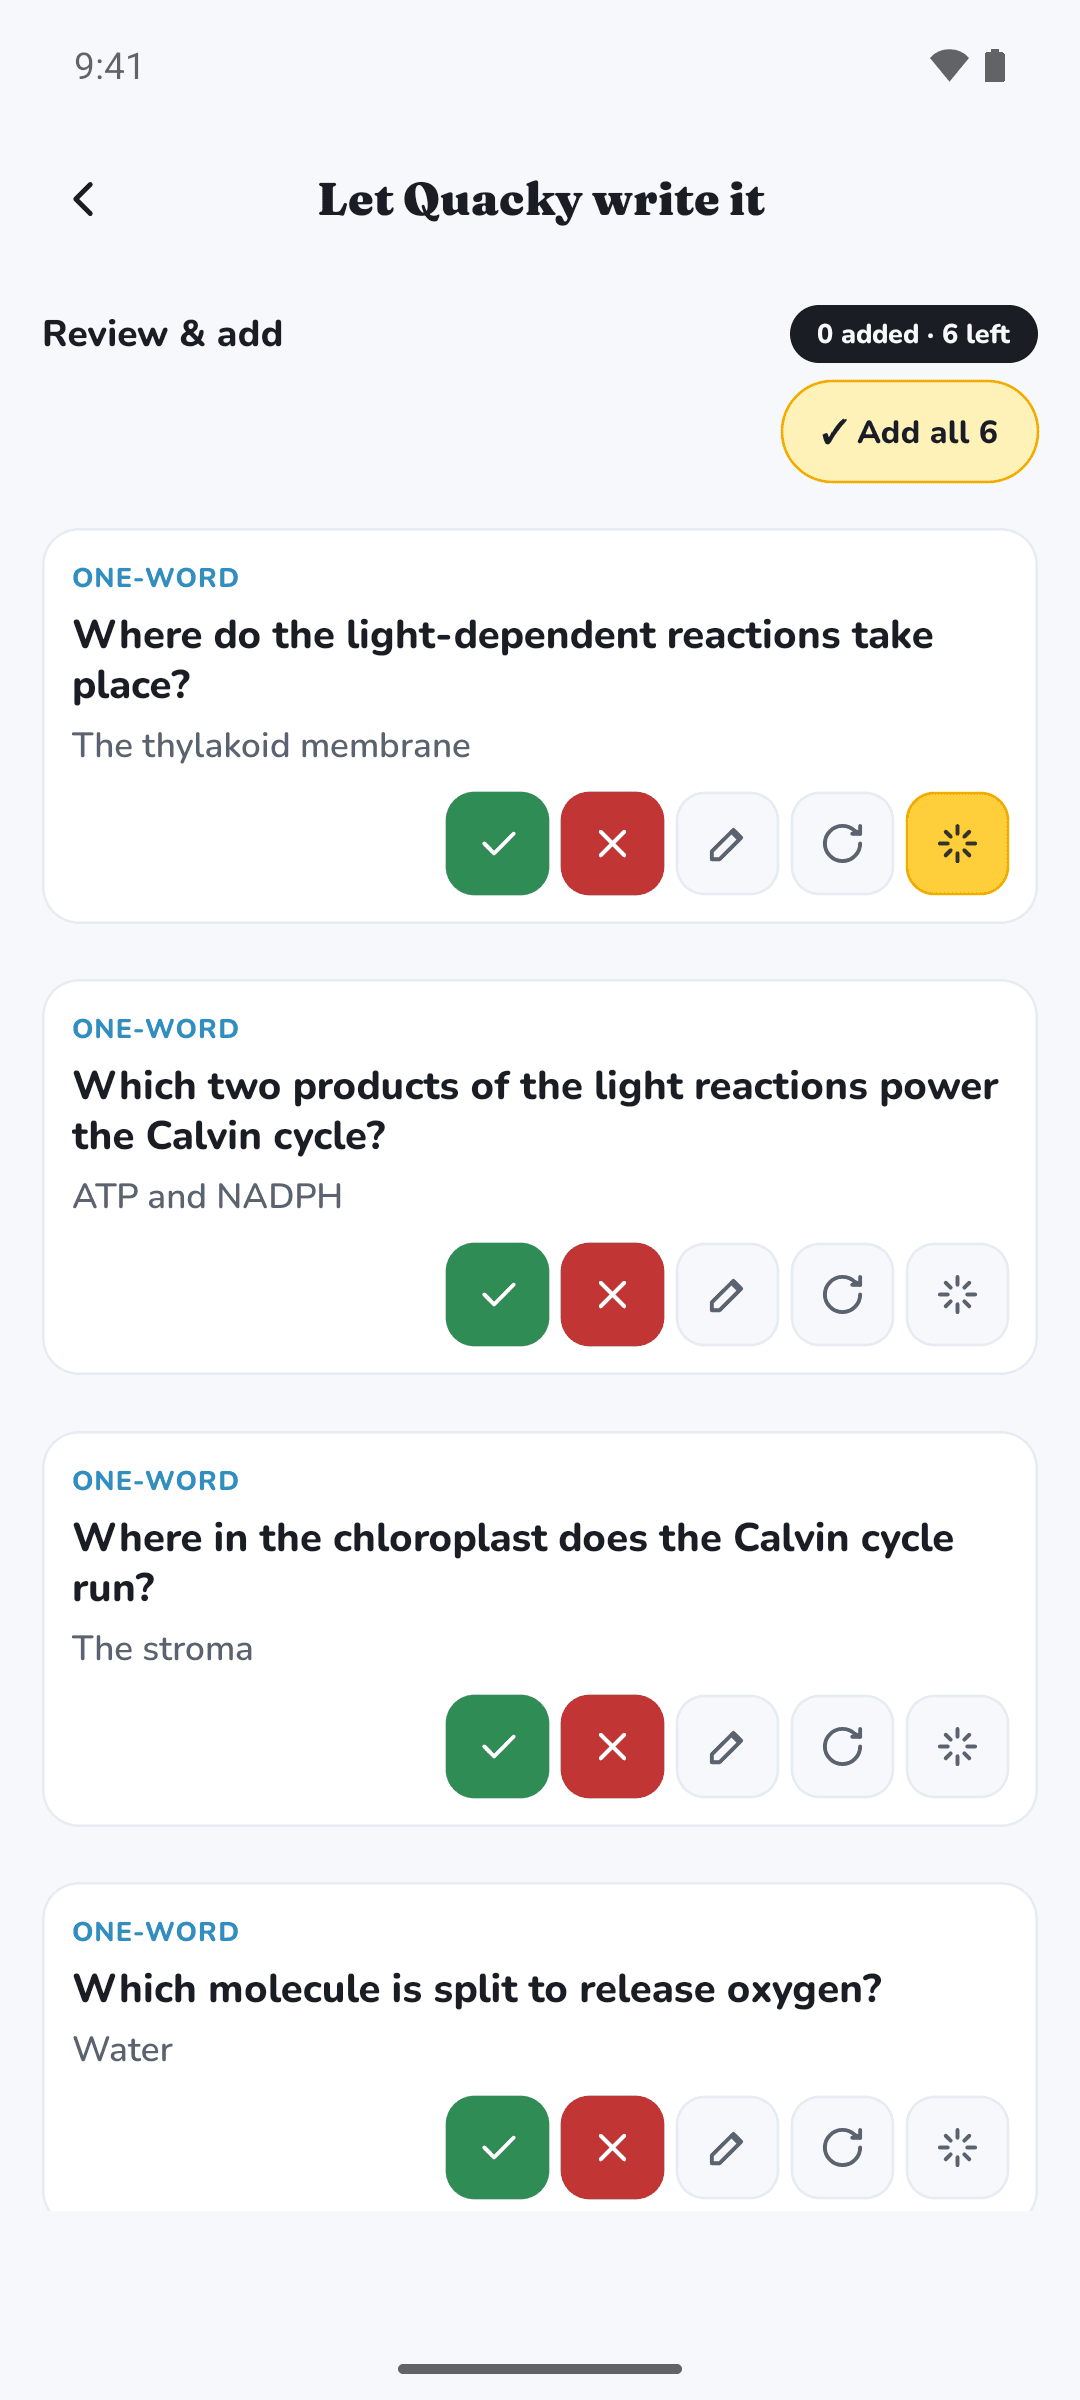1080x2400 pixels.
Task: Discard the Calvin cycle products question
Action: tap(613, 1295)
